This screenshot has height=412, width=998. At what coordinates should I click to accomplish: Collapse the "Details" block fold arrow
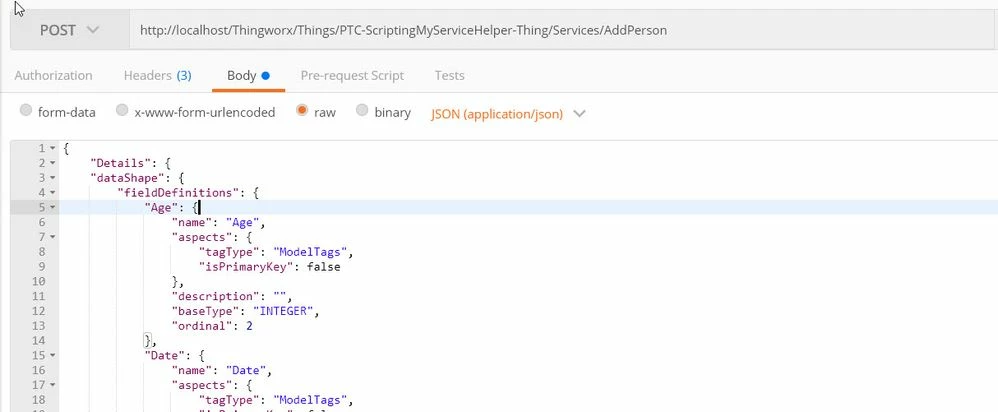[53, 163]
